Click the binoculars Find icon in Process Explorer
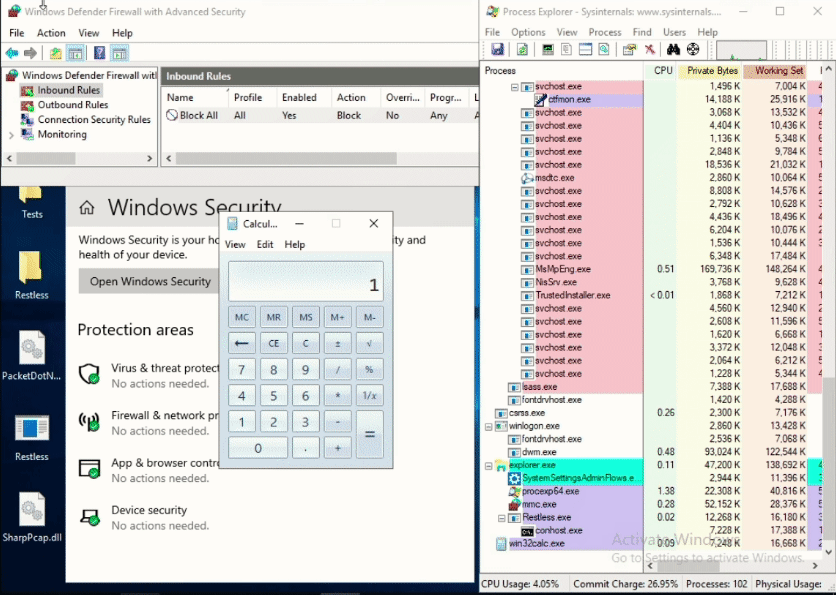The width and height of the screenshot is (836, 595). tap(673, 50)
